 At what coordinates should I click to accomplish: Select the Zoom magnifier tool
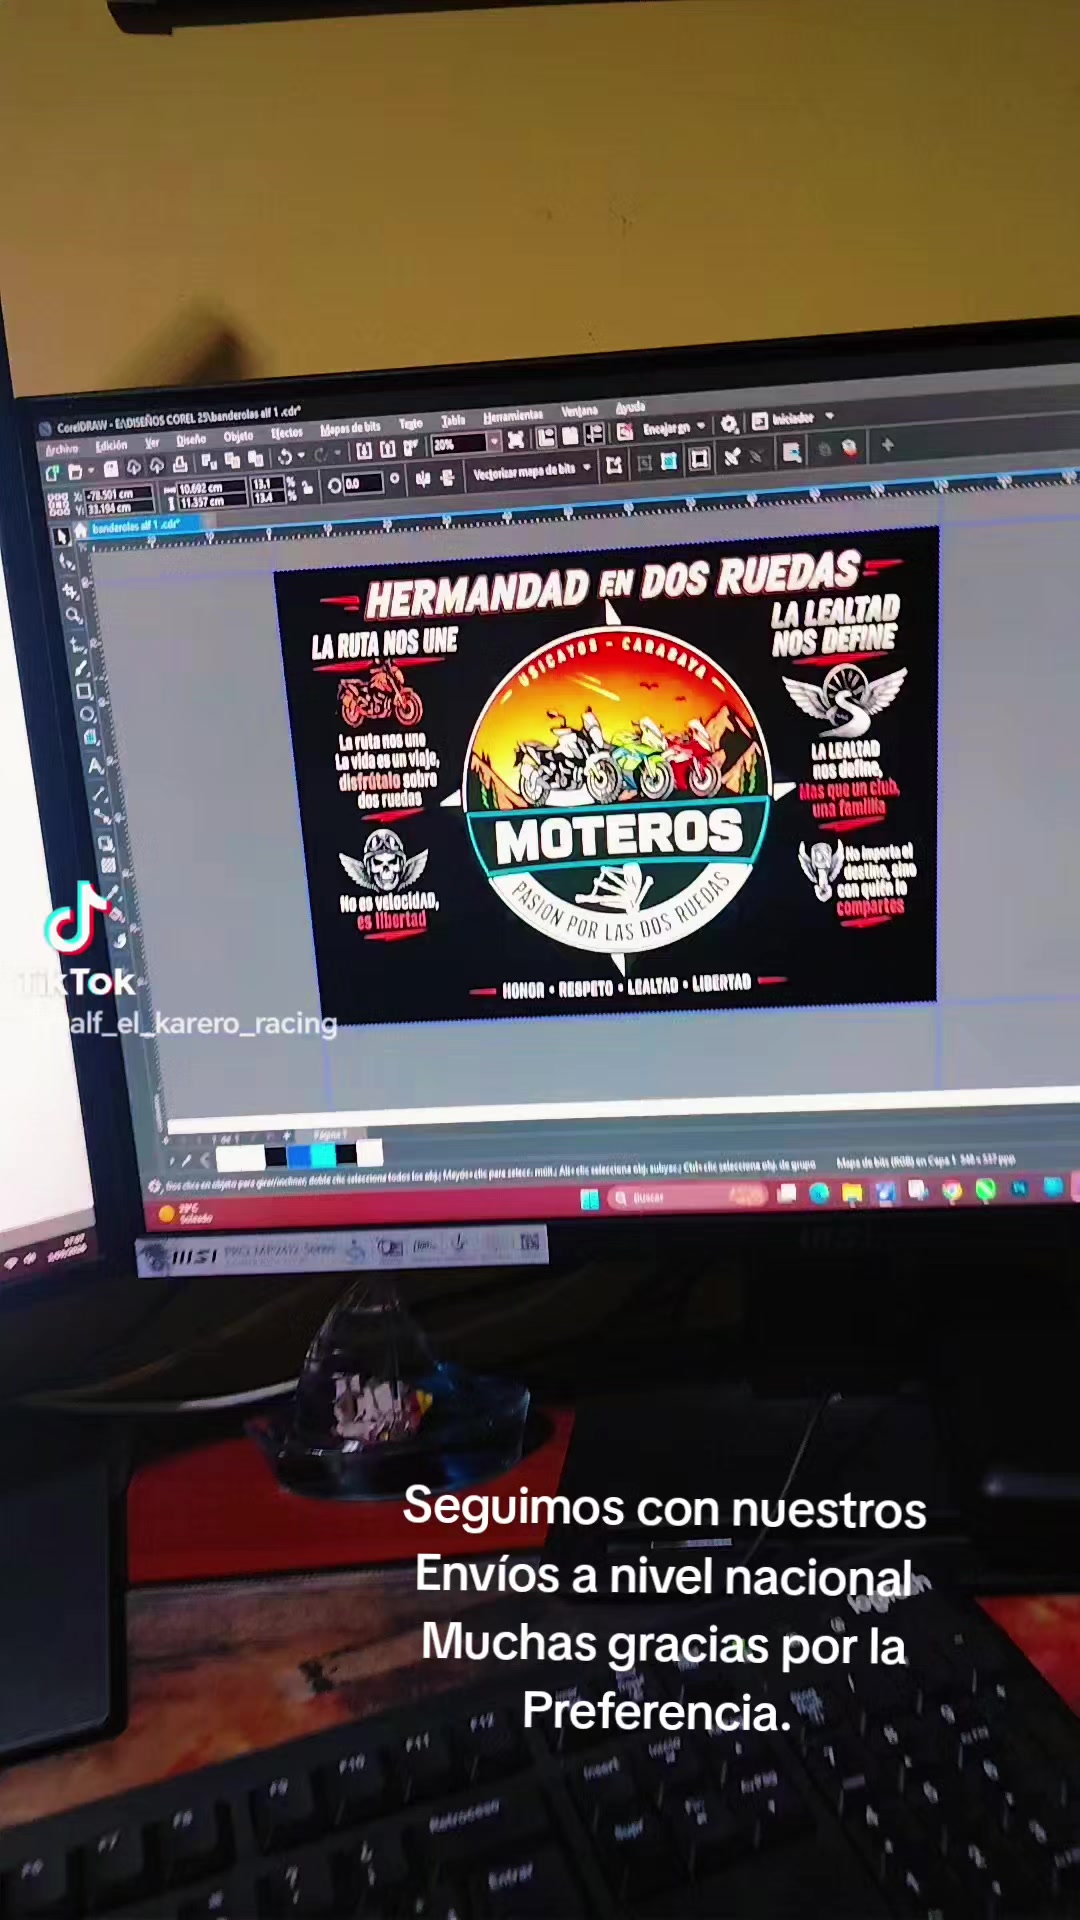tap(74, 617)
